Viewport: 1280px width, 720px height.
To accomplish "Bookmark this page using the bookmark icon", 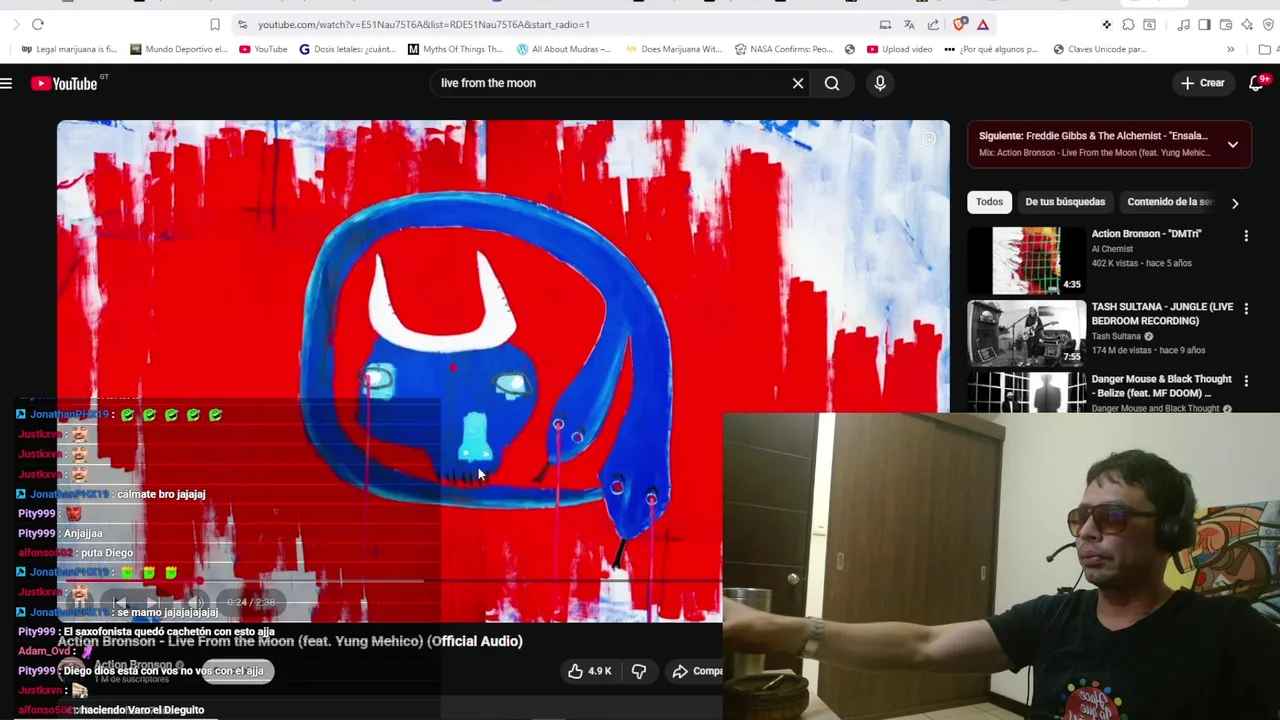I will [215, 24].
